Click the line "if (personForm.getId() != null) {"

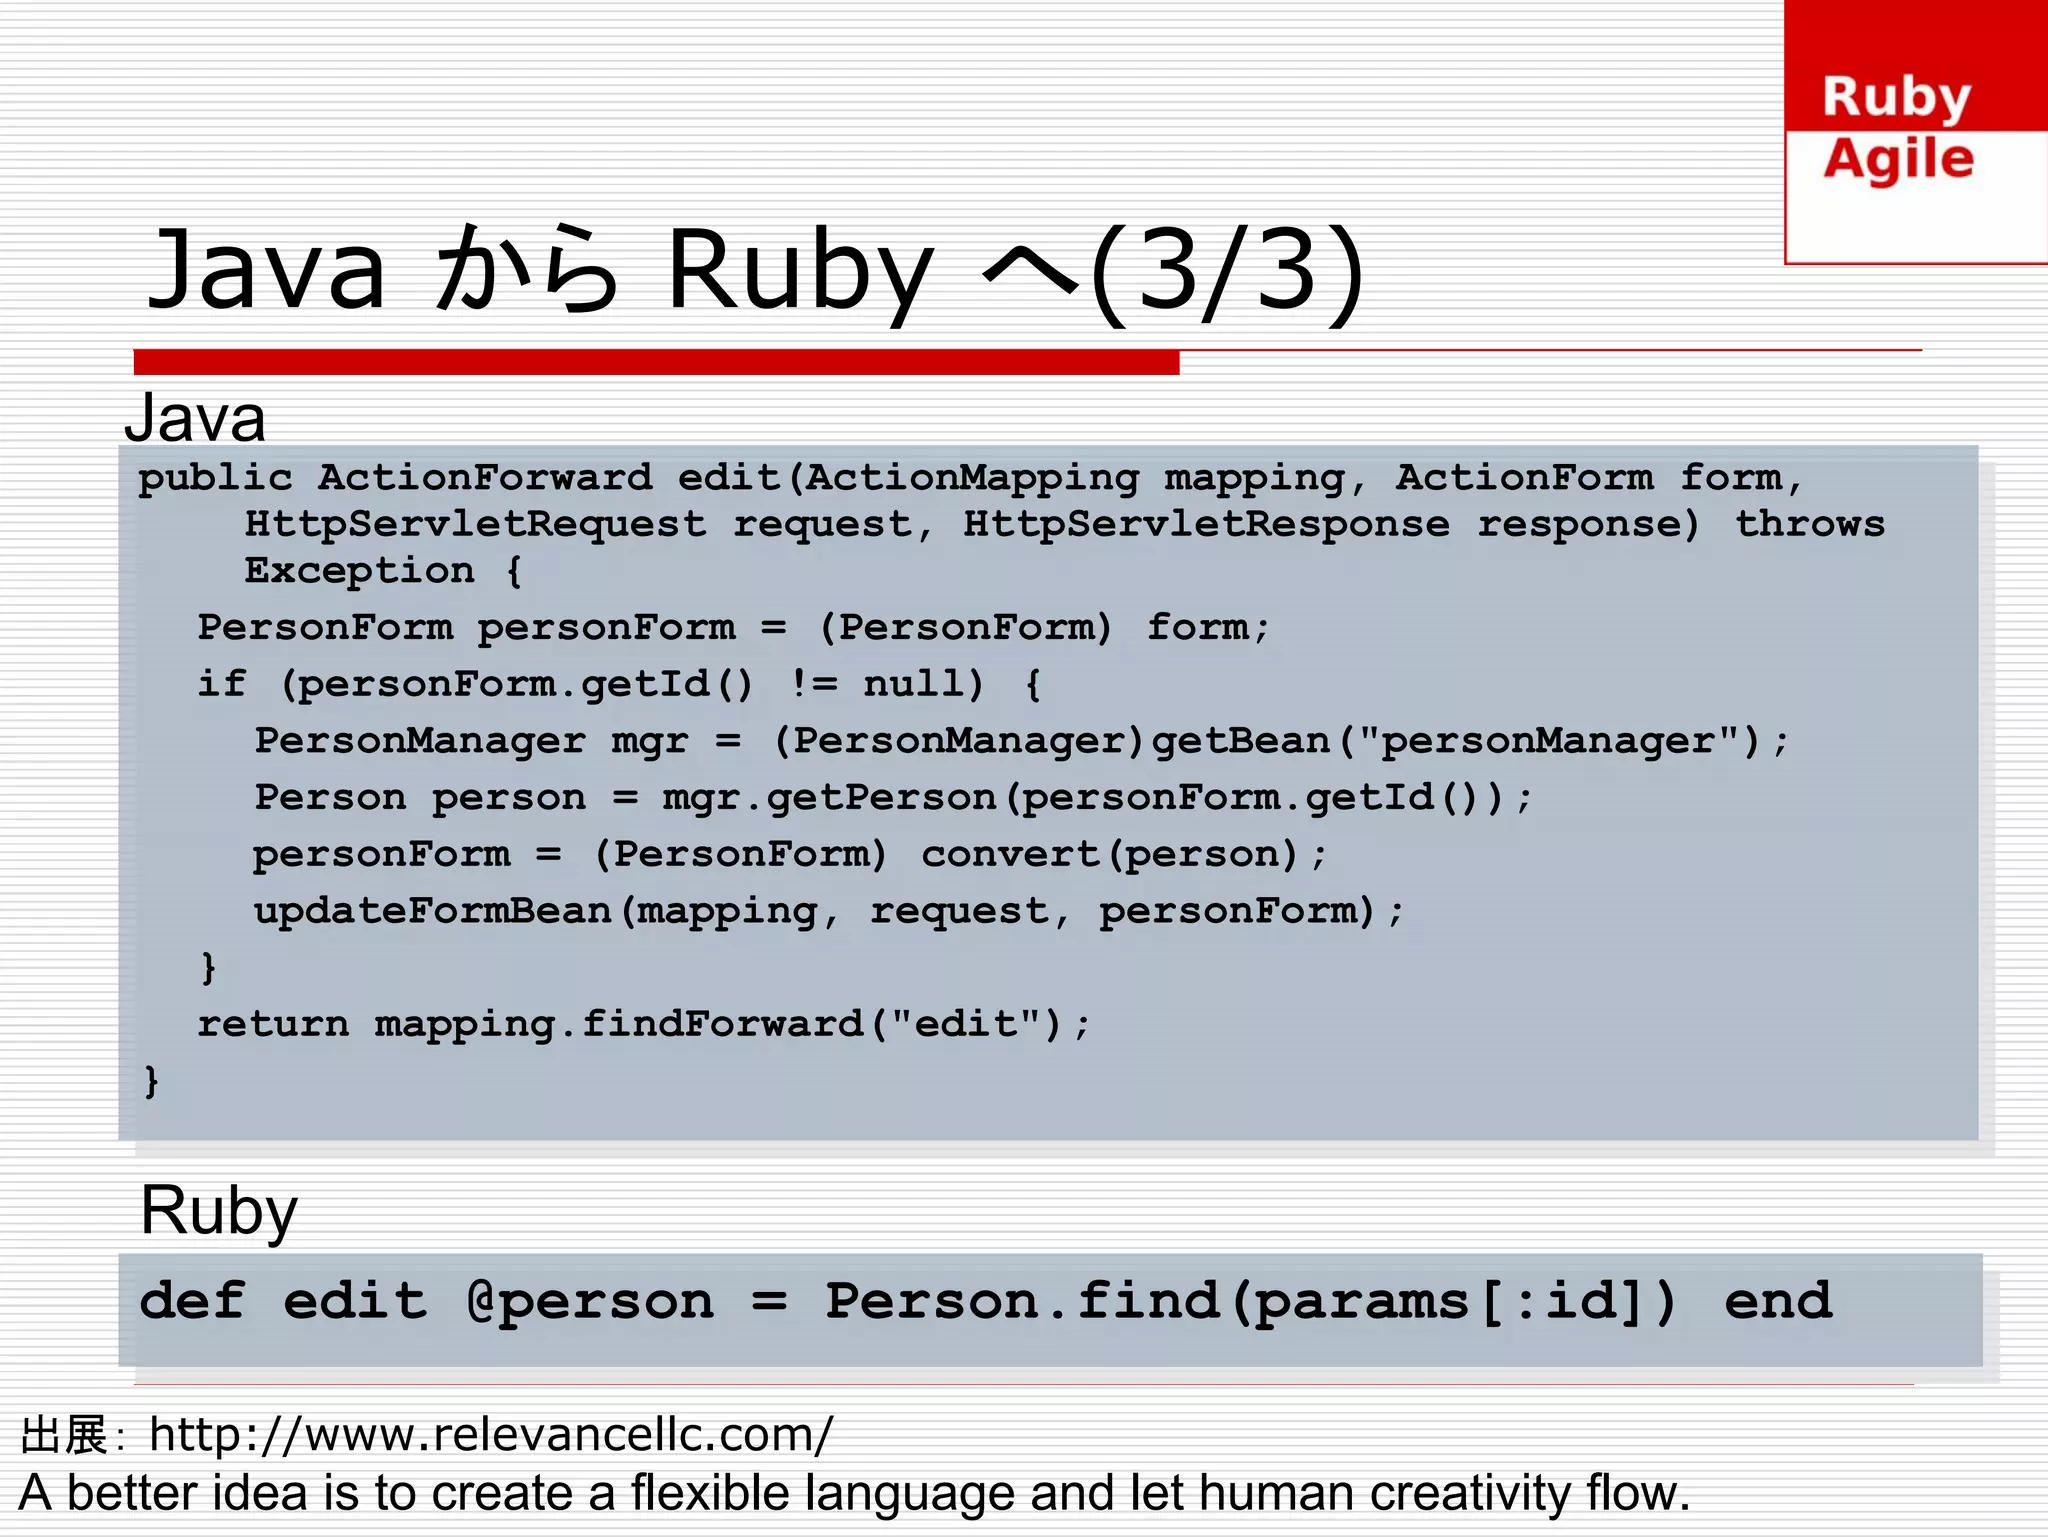[620, 685]
